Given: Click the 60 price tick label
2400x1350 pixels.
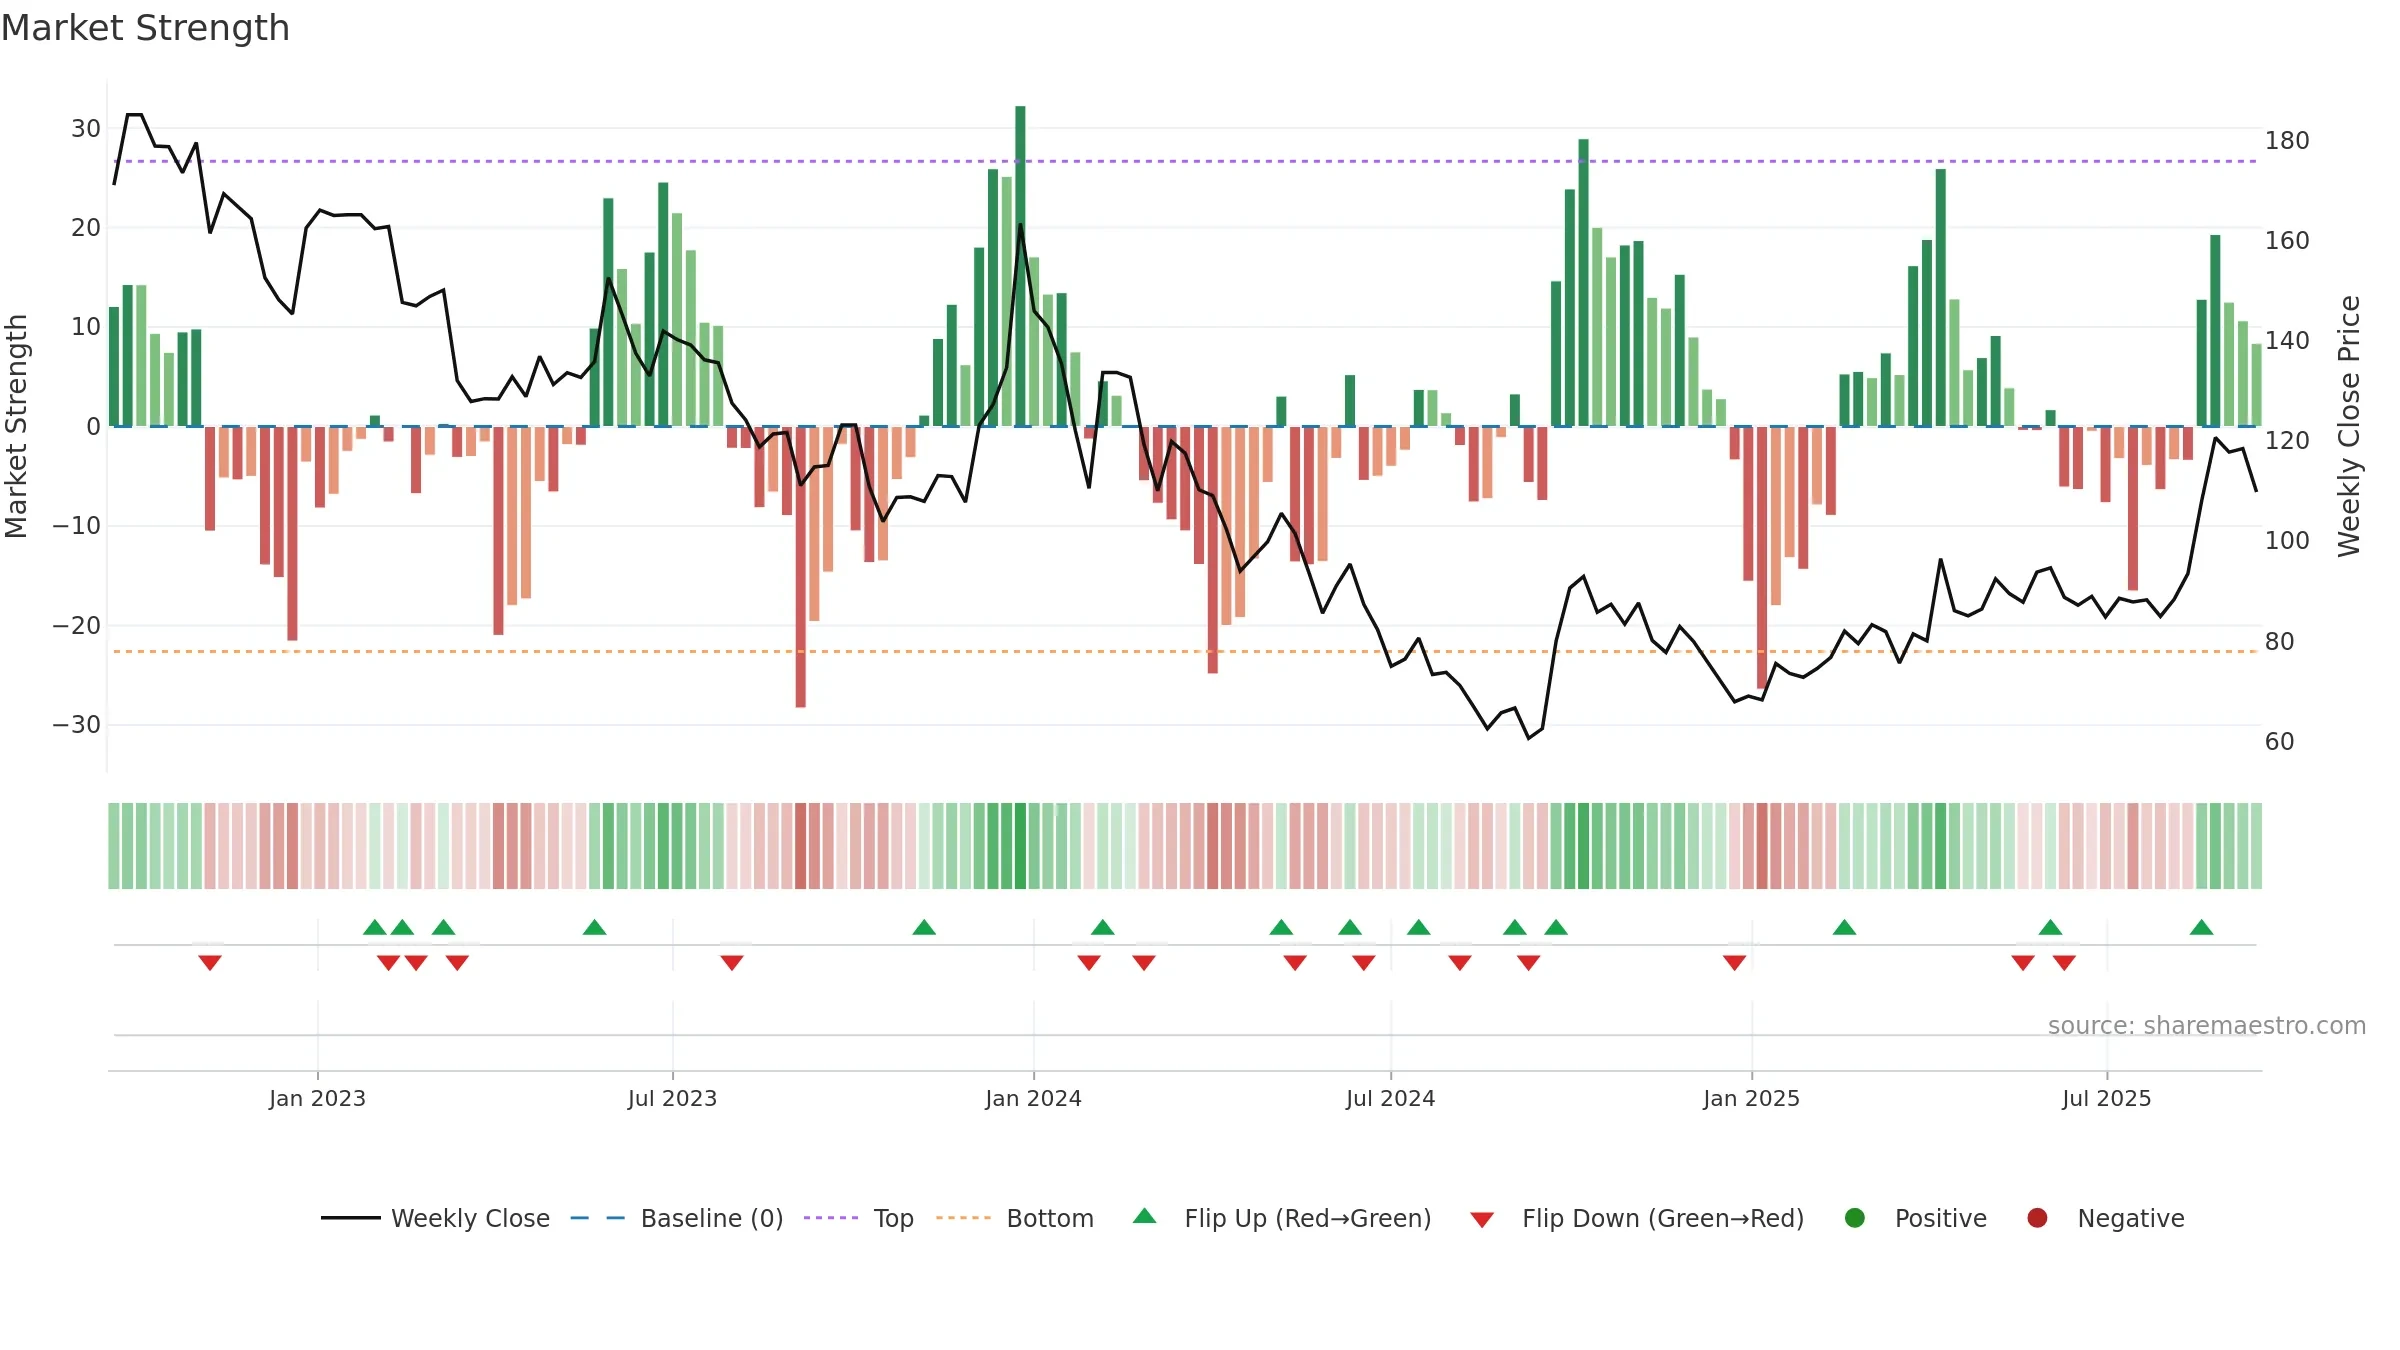Looking at the screenshot, I should click(2280, 741).
